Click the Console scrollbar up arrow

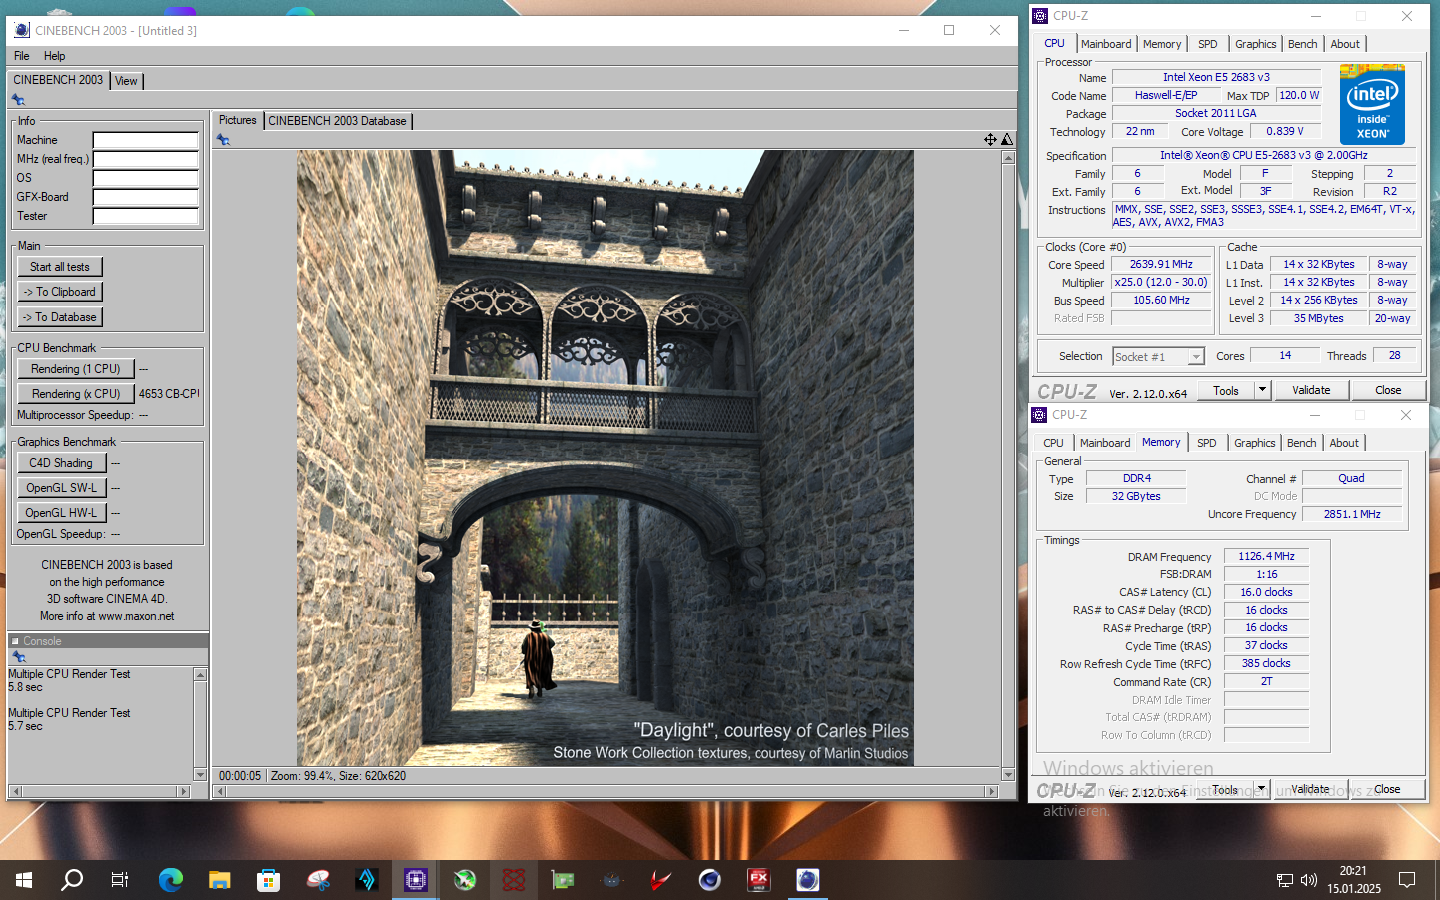pos(200,675)
